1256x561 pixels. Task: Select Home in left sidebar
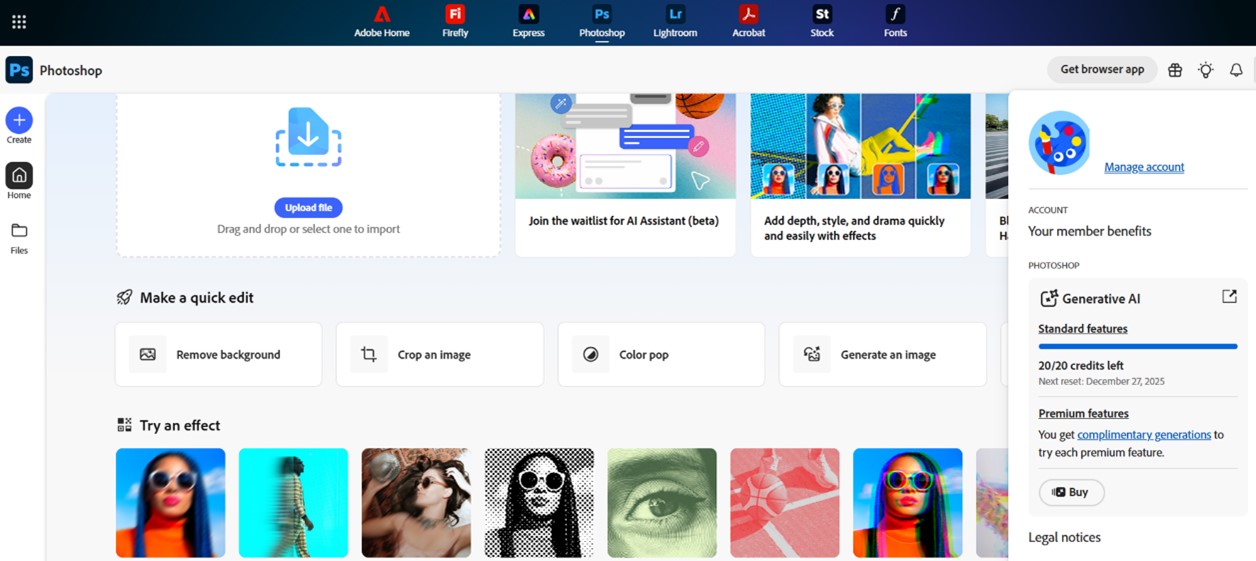[x=19, y=177]
